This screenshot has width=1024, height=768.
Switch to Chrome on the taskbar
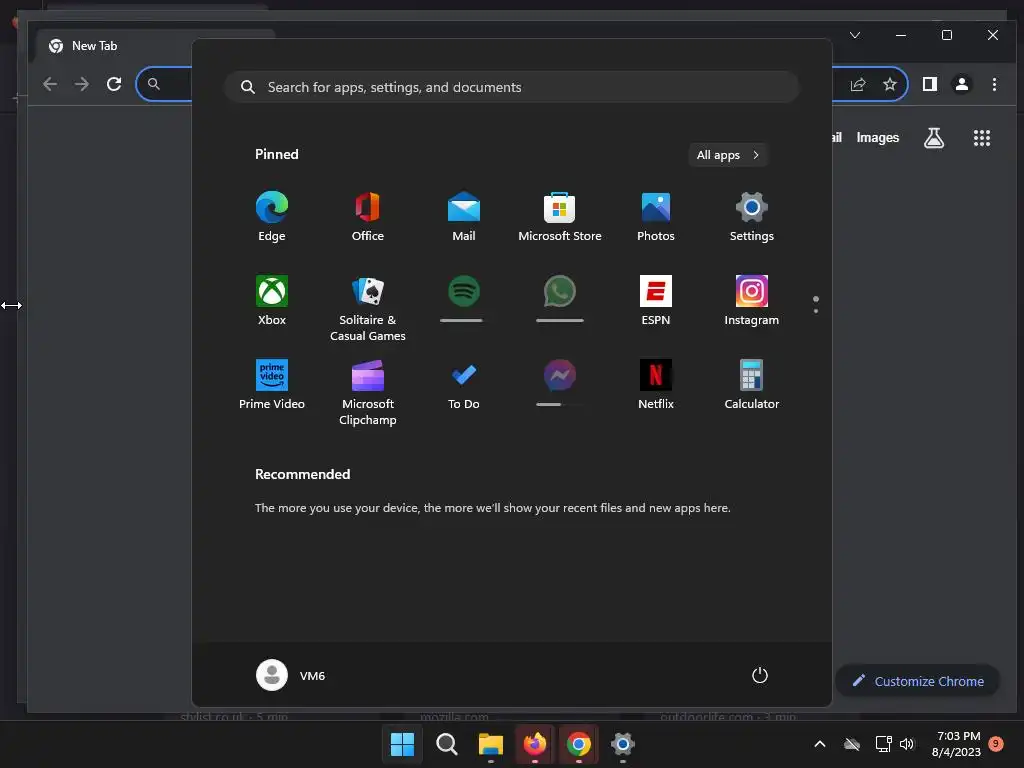click(579, 744)
